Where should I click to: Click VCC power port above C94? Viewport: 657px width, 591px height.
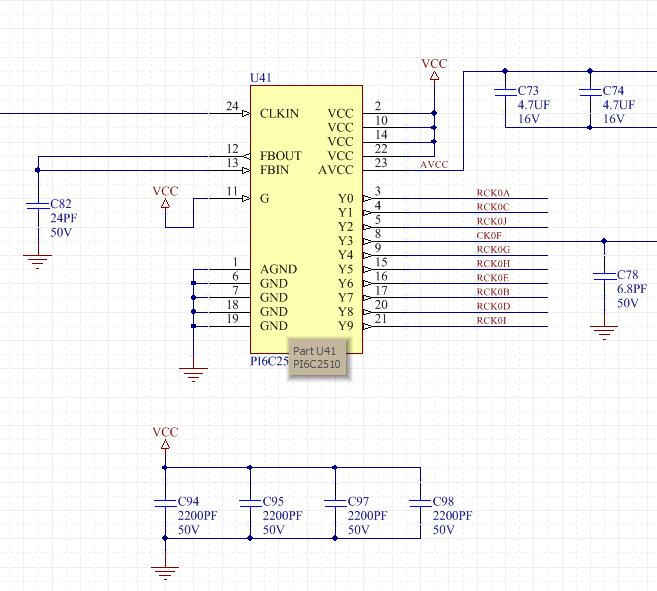[166, 438]
